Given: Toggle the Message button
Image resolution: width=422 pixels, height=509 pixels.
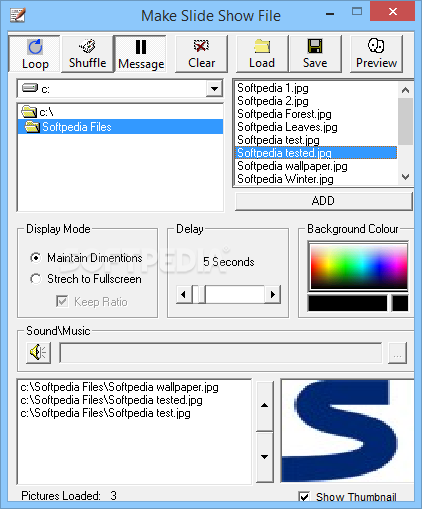Looking at the screenshot, I should [x=141, y=54].
